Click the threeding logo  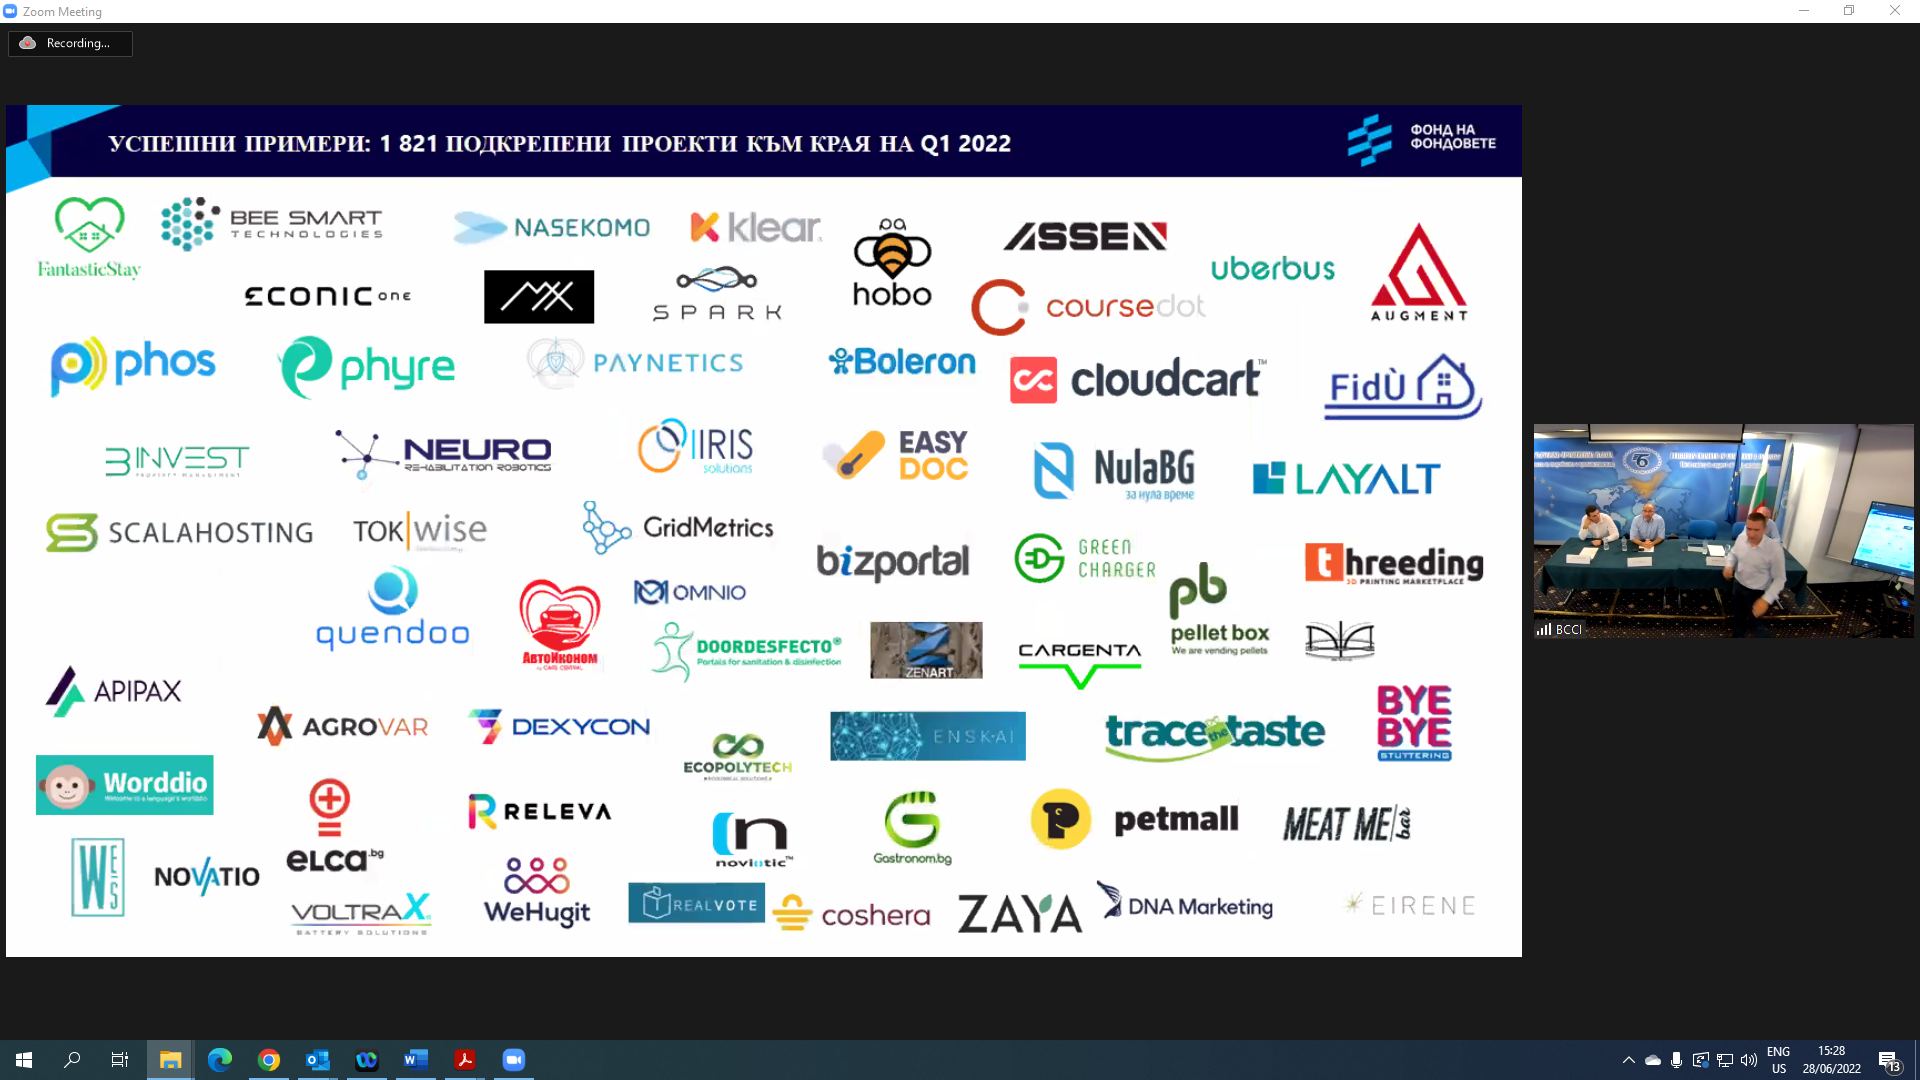click(1394, 563)
